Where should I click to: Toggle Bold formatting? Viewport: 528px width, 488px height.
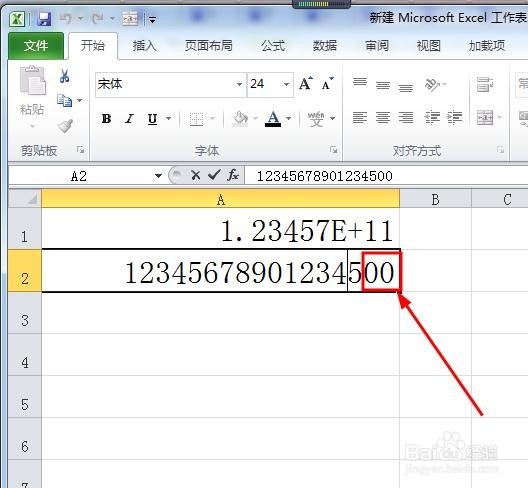106,119
